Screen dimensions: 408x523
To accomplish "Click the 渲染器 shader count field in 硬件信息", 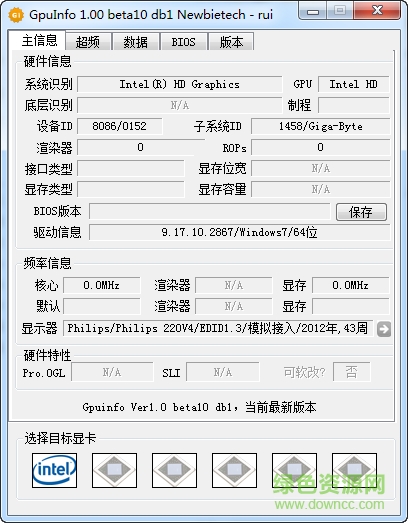I will click(140, 147).
